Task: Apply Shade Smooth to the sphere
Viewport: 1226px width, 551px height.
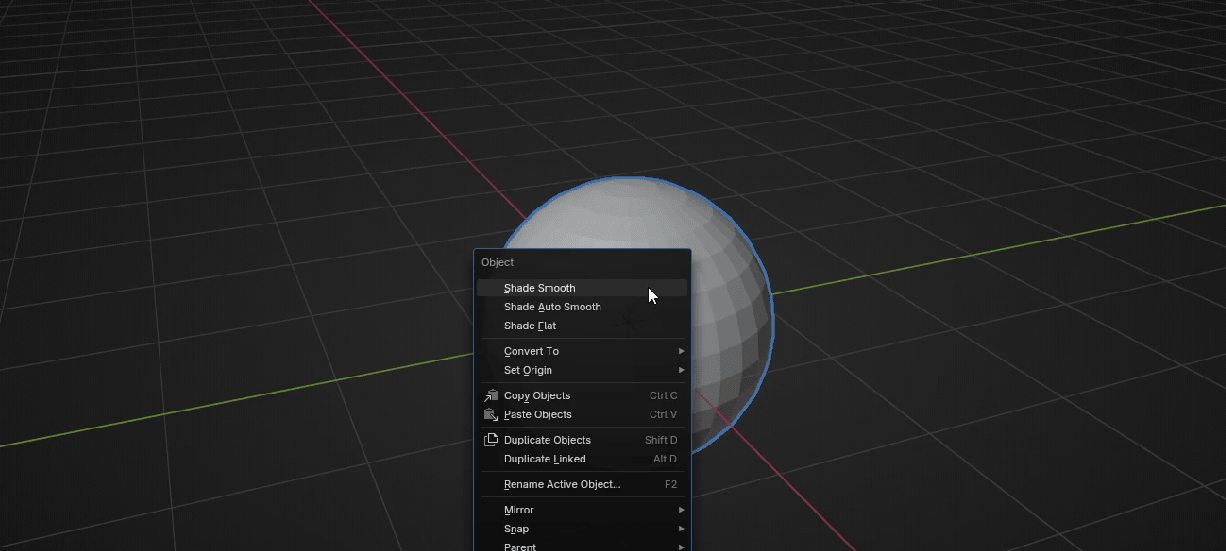Action: pyautogui.click(x=540, y=288)
